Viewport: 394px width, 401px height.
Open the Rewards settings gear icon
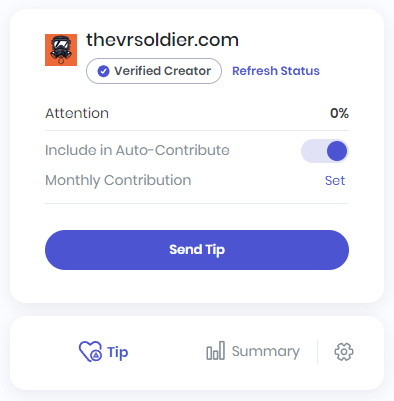[x=344, y=352]
